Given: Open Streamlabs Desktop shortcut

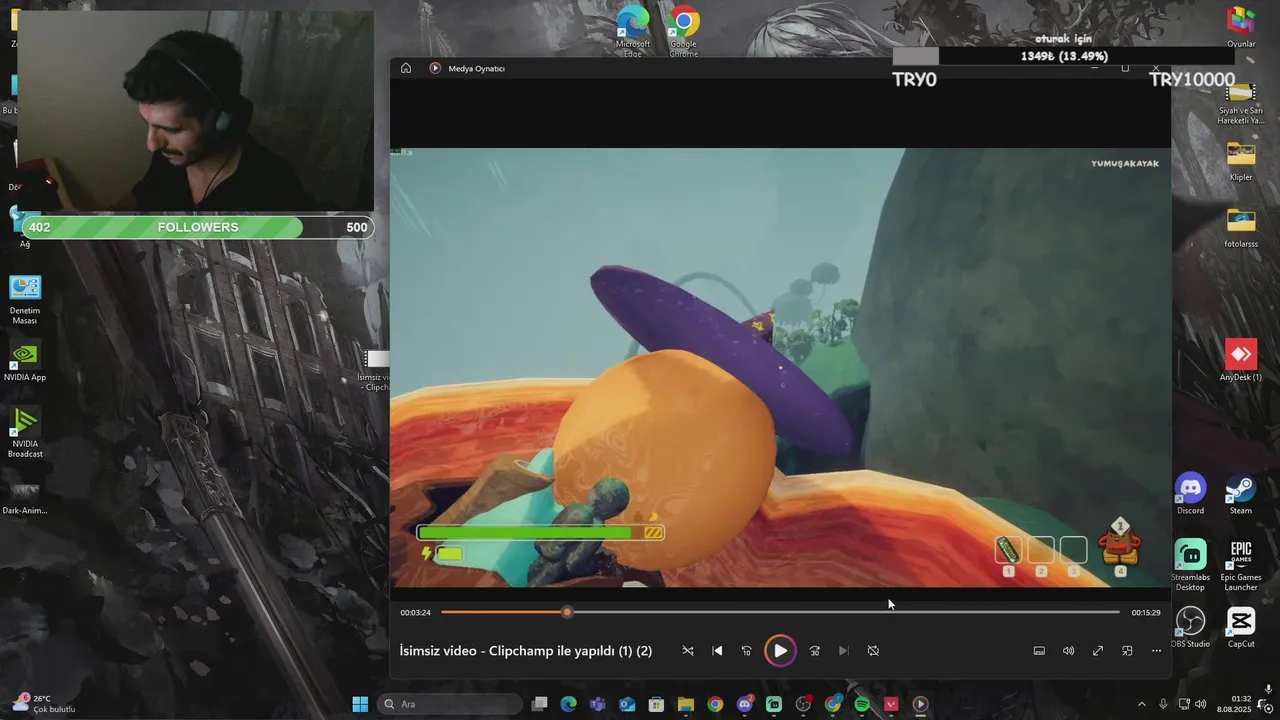Looking at the screenshot, I should tap(1190, 565).
